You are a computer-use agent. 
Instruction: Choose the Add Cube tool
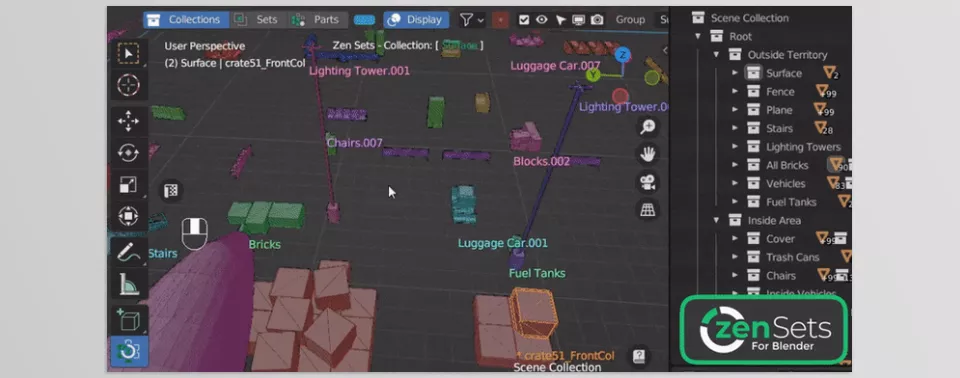pos(128,319)
